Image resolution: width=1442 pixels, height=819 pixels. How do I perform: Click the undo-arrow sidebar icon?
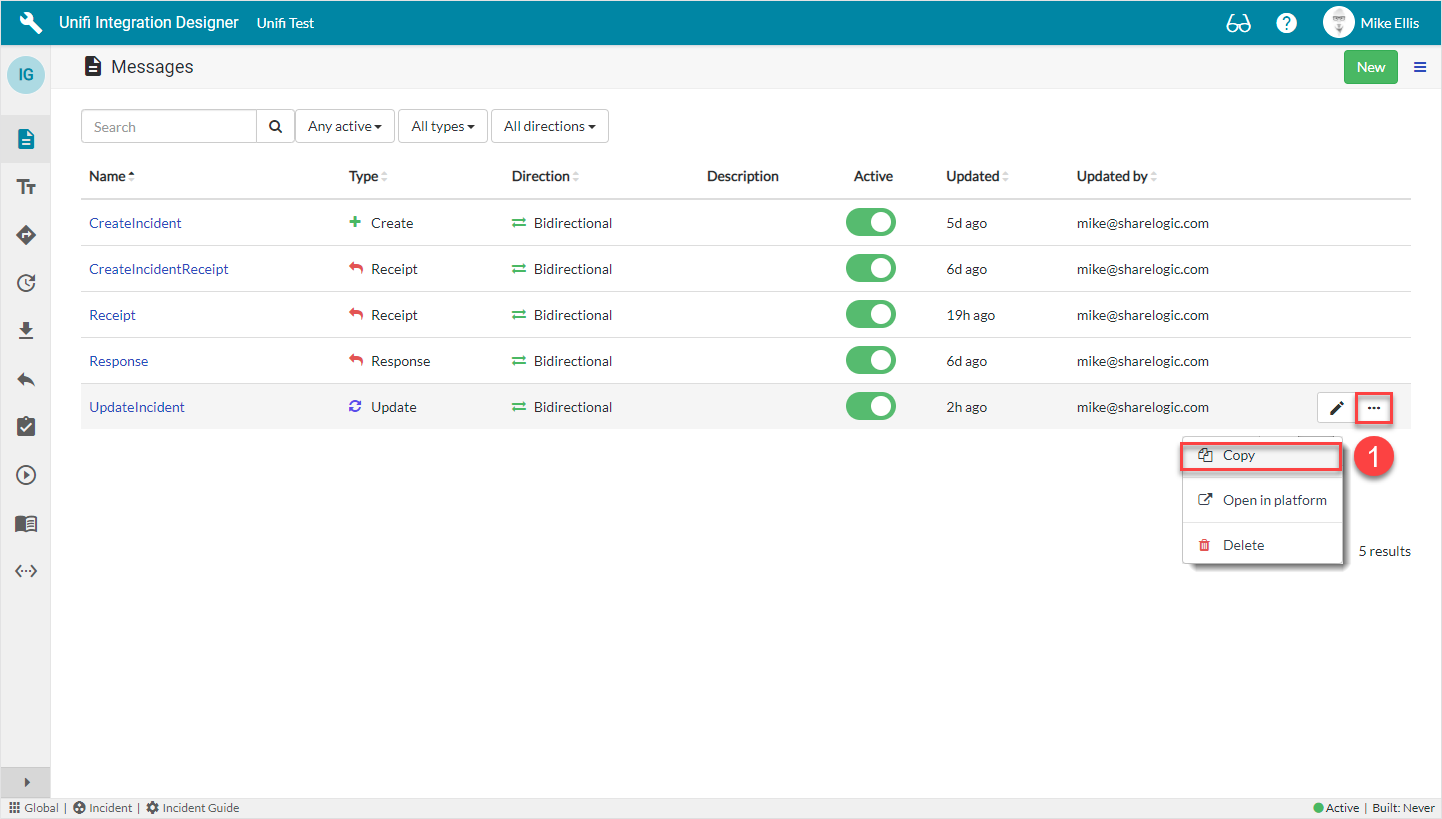[25, 378]
